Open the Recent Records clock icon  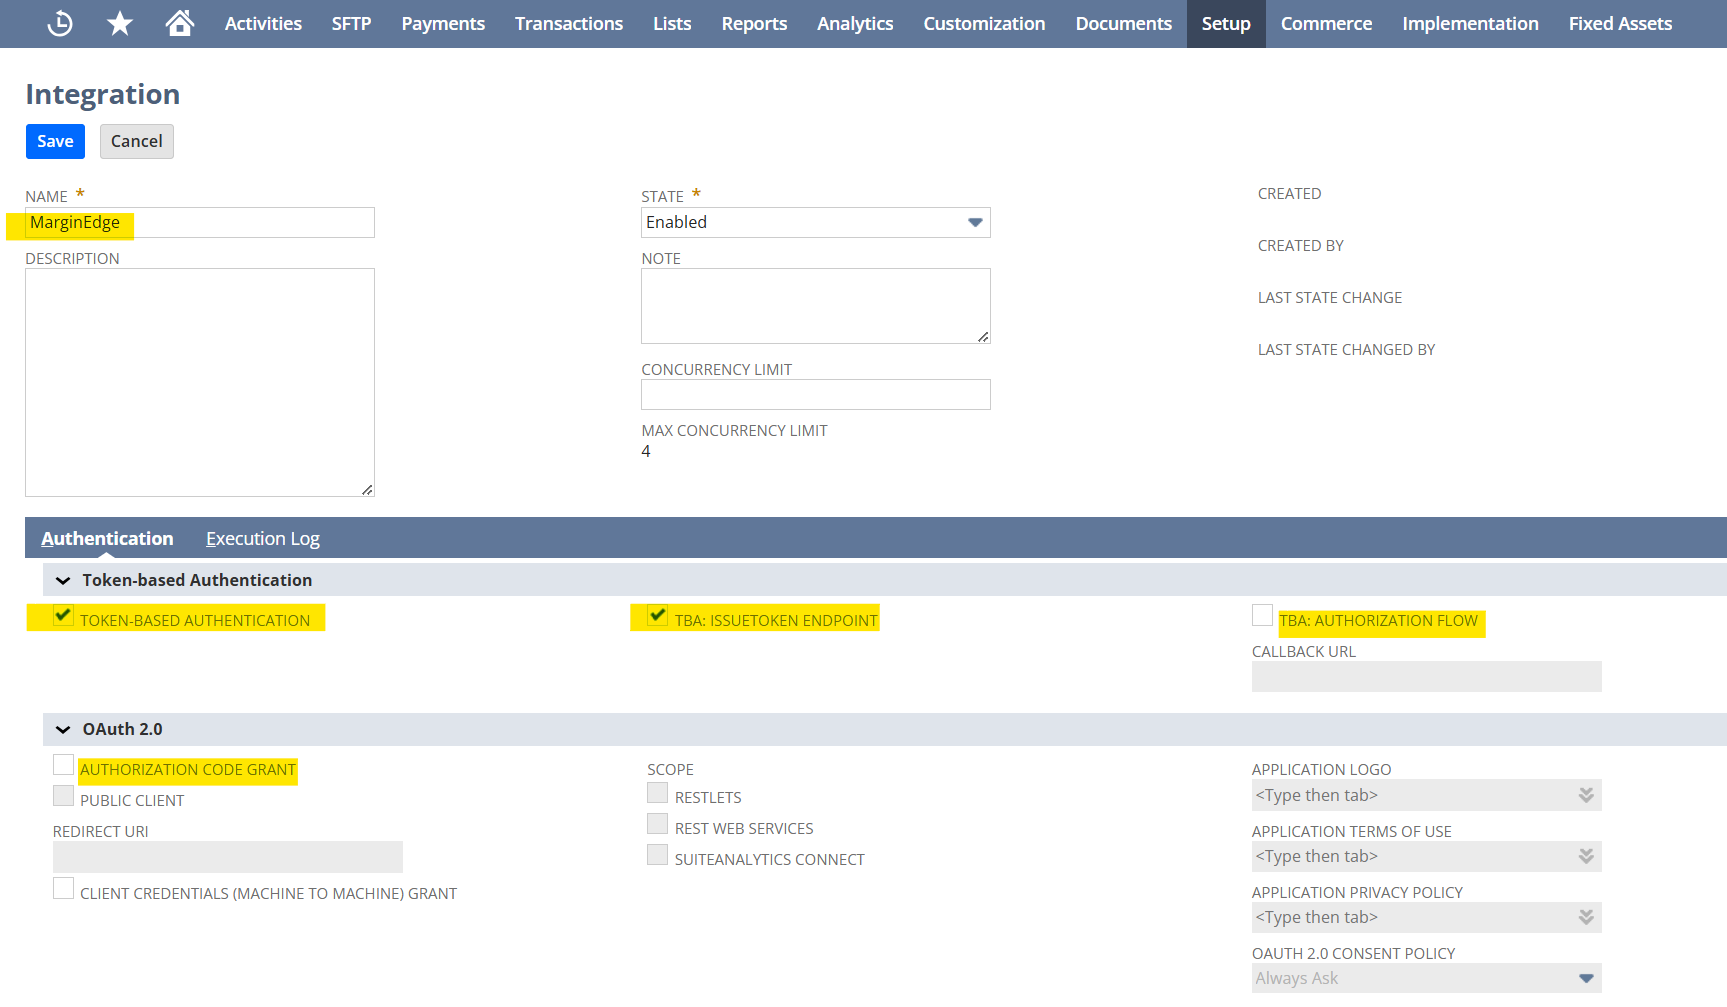click(60, 23)
